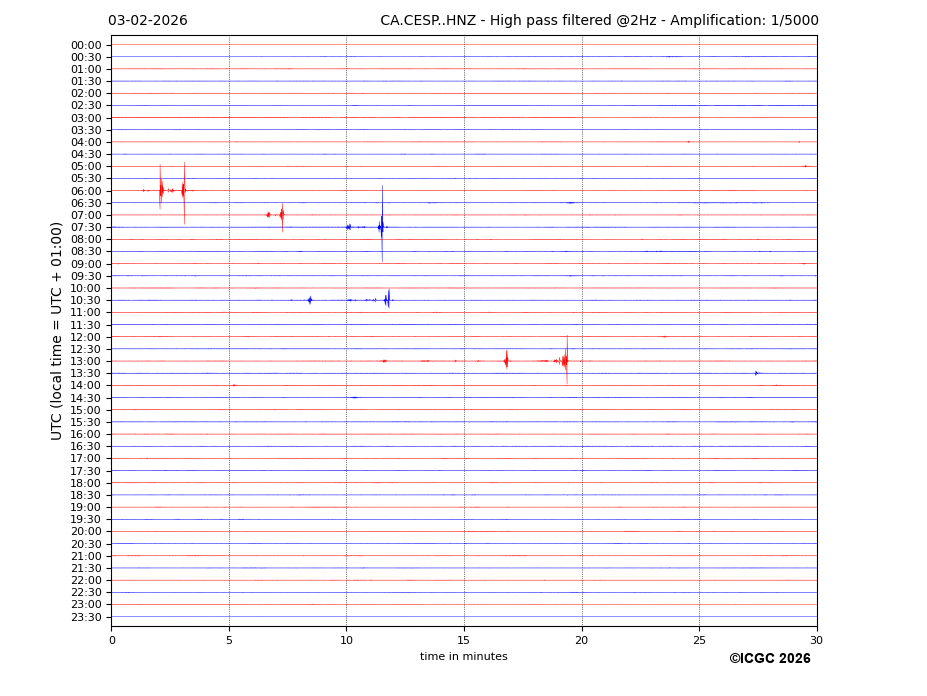Viewport: 927px width, 696px height.
Task: Select the large red spike near minute 19.5 at 13:00
Action: (566, 360)
